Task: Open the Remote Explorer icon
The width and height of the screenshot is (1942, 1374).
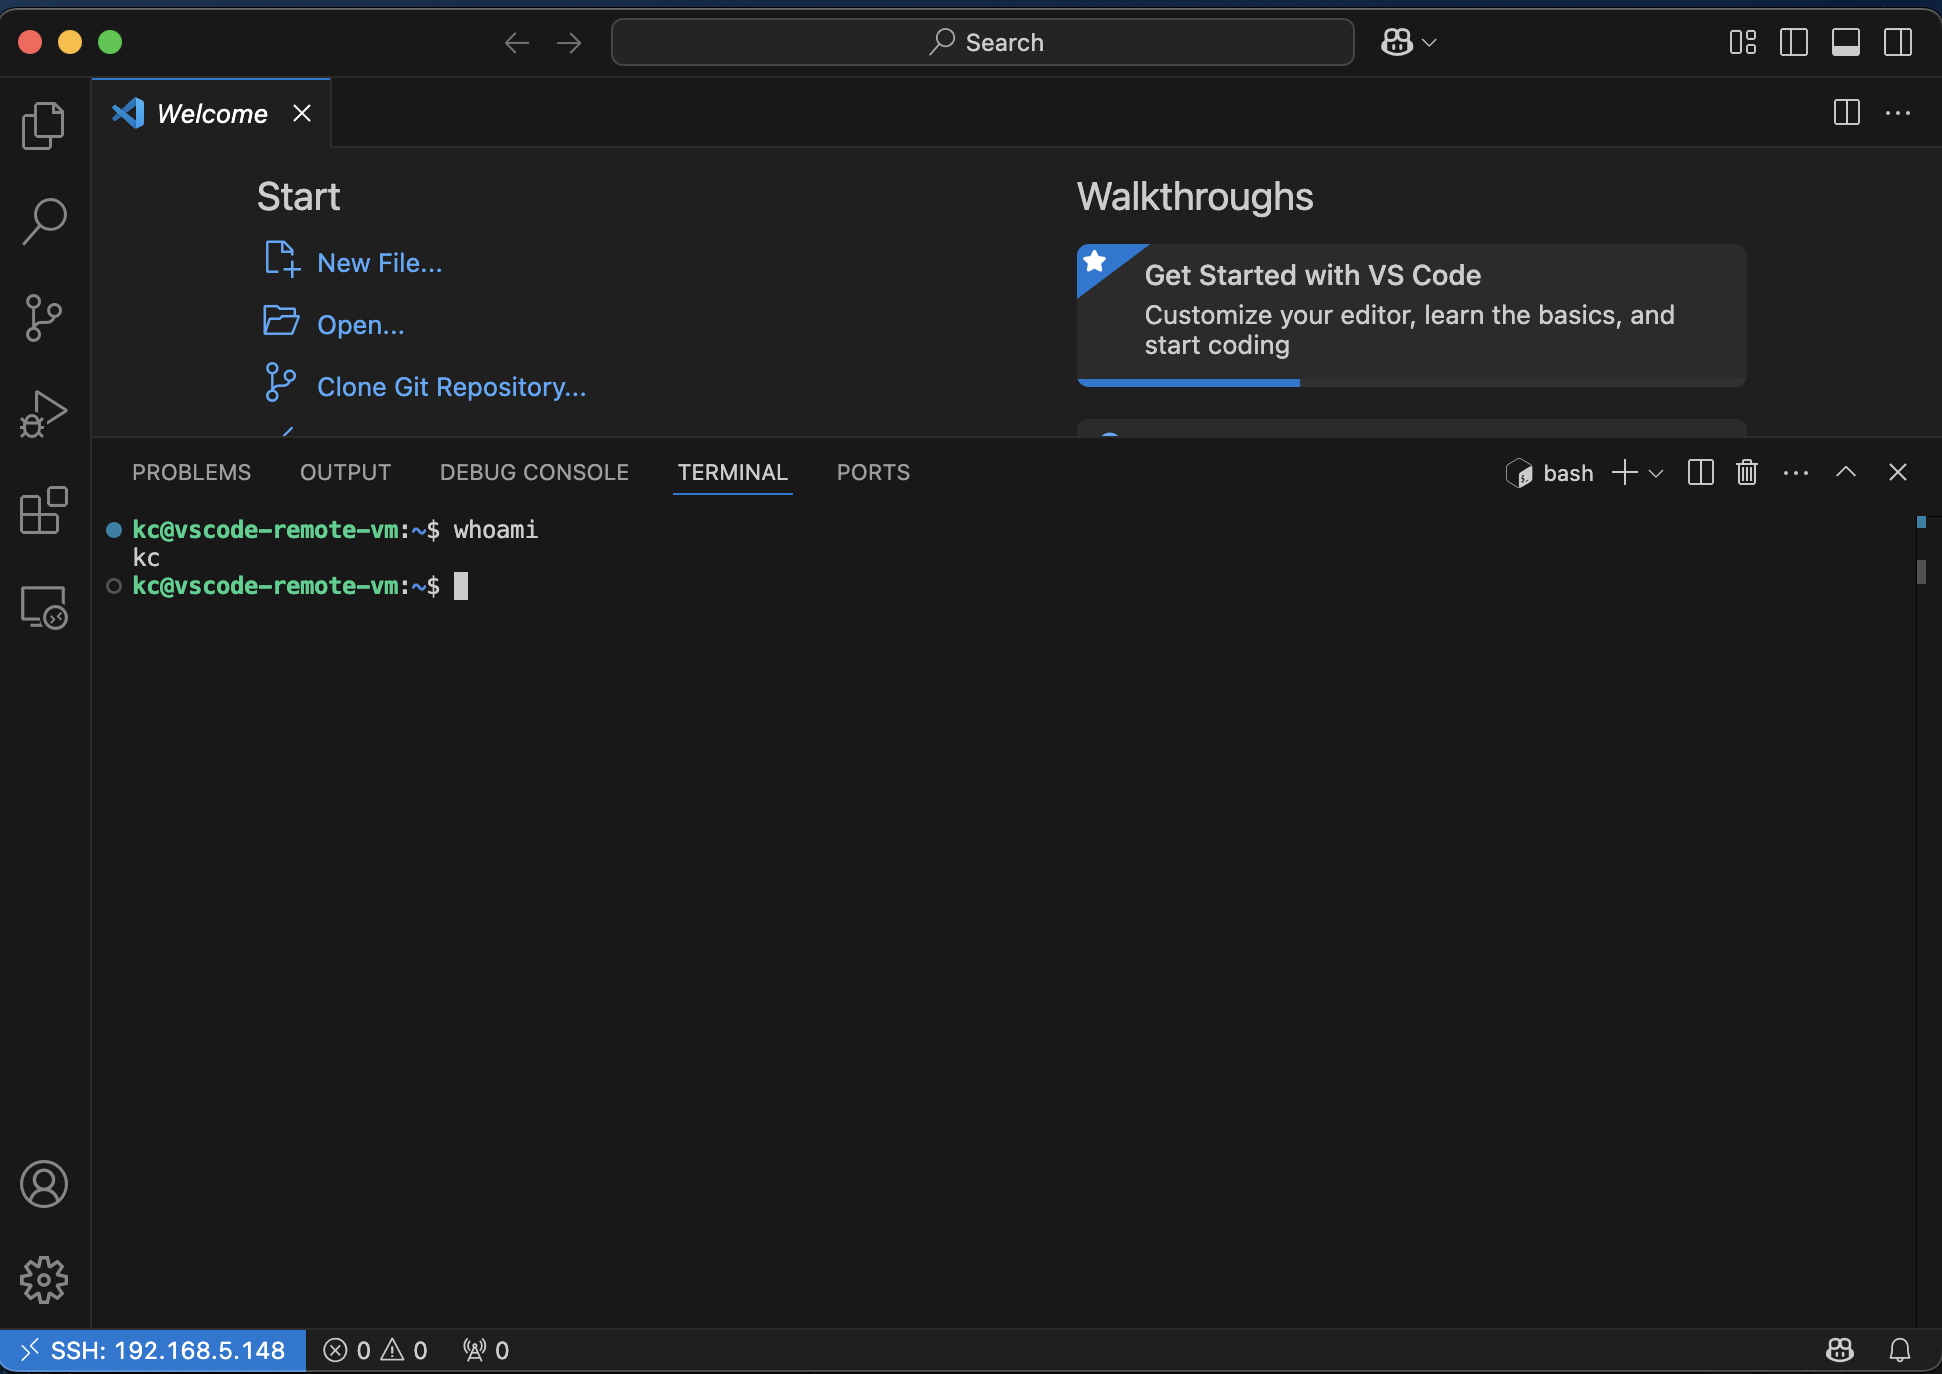Action: (43, 607)
